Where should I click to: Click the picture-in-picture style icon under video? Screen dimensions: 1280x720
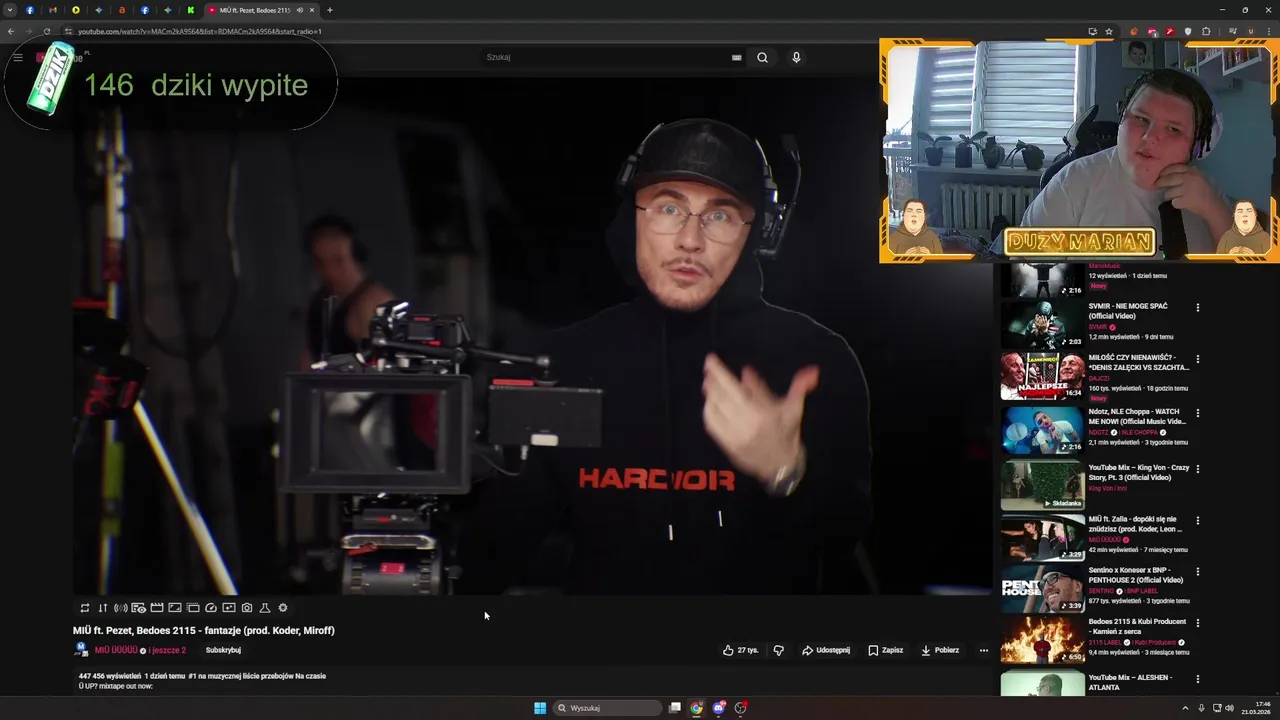coord(229,608)
